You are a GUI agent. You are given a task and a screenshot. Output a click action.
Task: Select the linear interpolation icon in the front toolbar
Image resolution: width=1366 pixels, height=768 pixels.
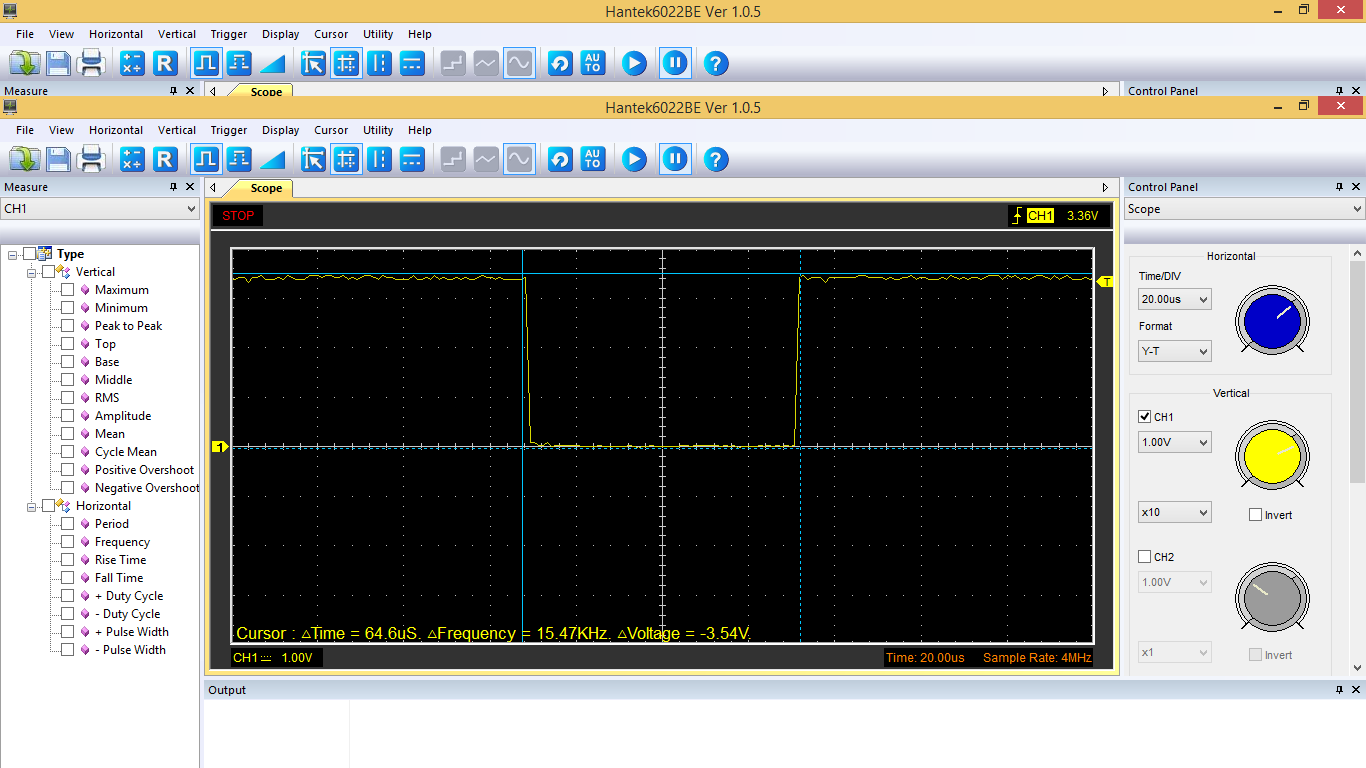(486, 159)
